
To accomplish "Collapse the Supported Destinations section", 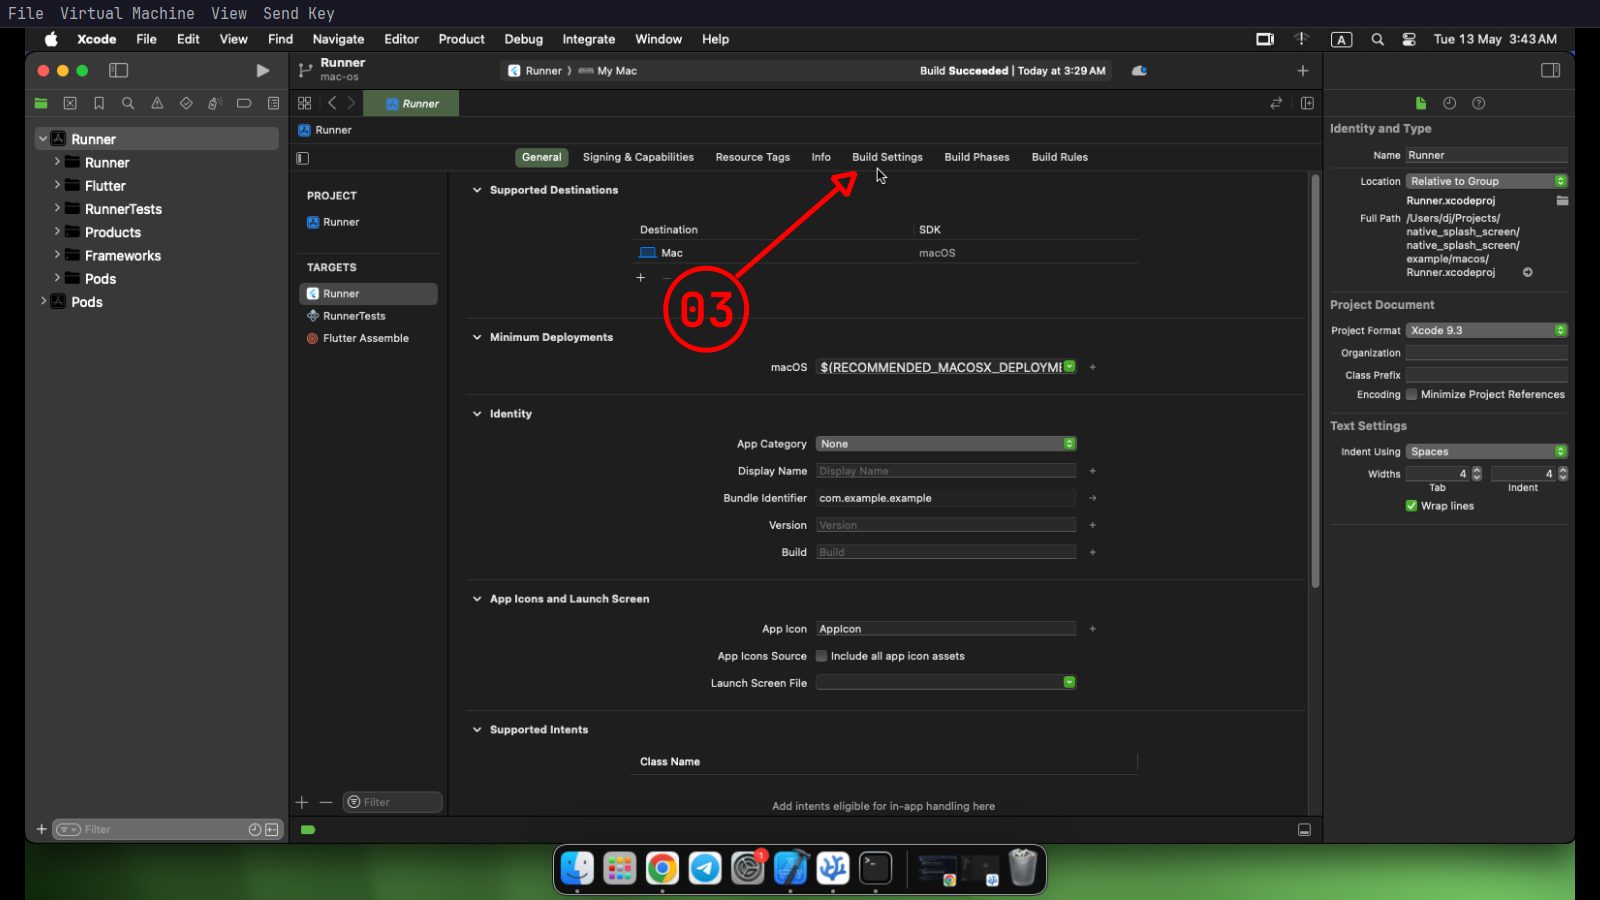I will pyautogui.click(x=477, y=190).
